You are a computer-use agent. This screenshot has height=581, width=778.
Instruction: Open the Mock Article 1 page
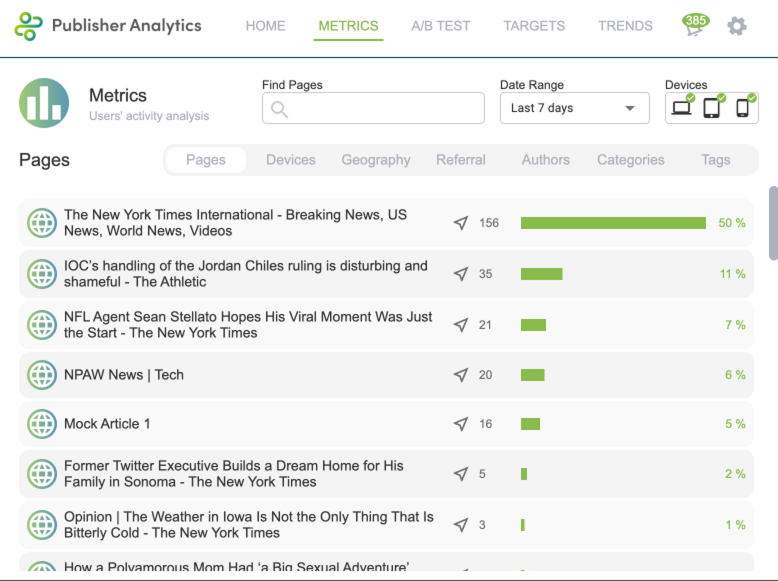(x=107, y=424)
